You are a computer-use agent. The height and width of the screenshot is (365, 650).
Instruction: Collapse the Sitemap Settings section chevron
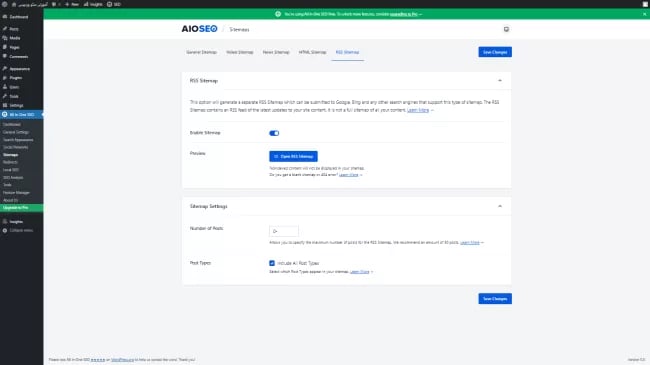click(500, 206)
